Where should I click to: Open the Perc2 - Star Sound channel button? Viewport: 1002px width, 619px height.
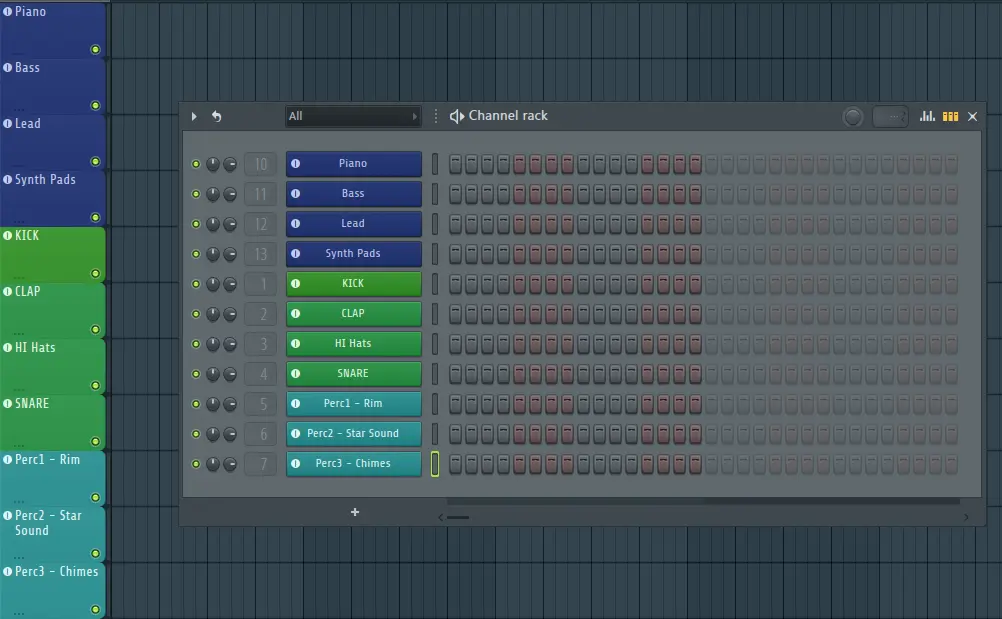coord(353,434)
